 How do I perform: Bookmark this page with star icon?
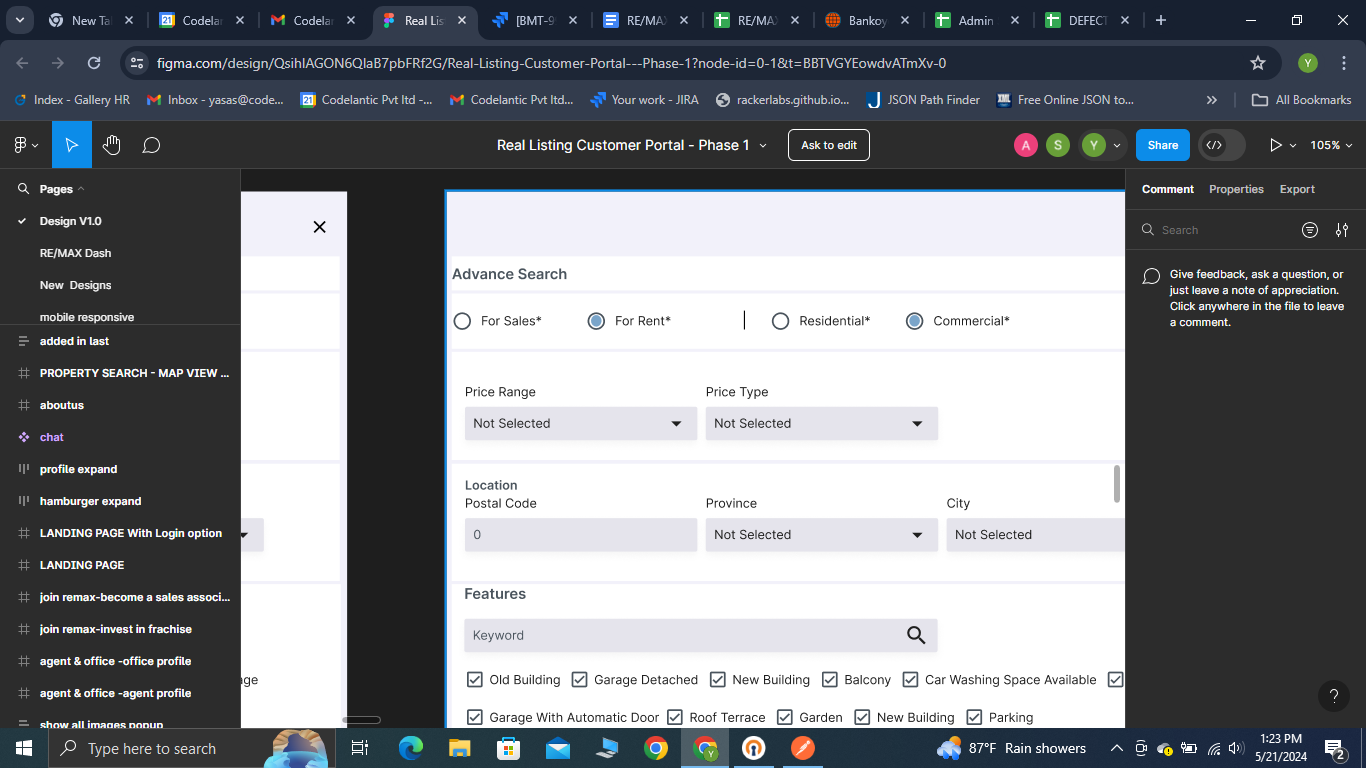coord(1258,63)
